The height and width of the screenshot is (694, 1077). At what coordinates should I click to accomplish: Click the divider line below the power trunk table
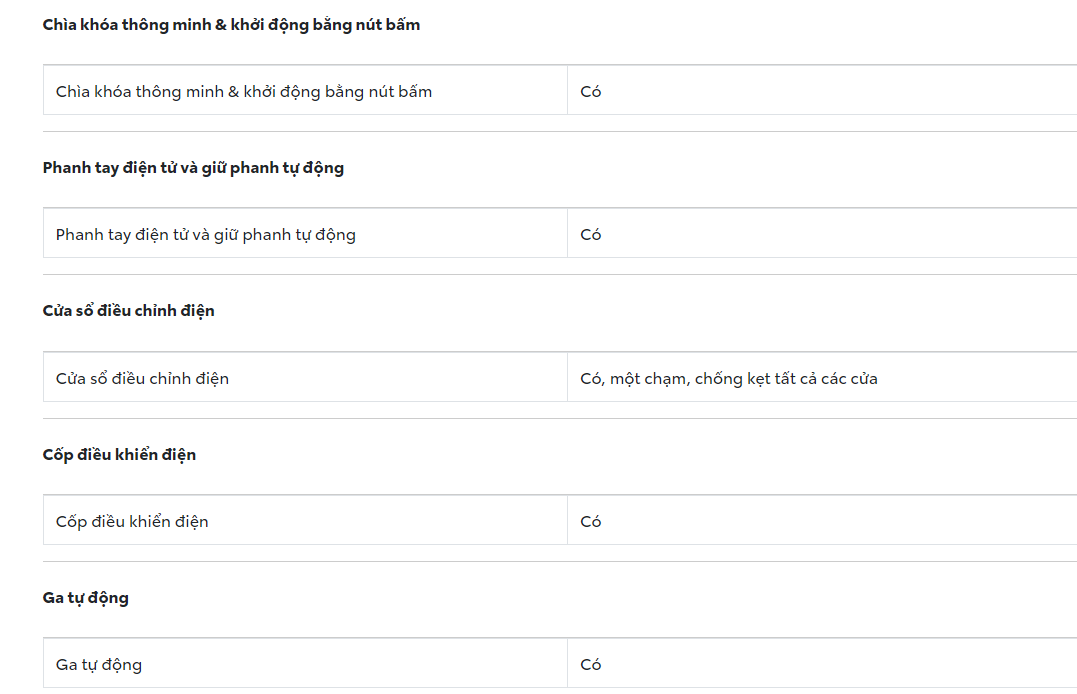click(560, 561)
